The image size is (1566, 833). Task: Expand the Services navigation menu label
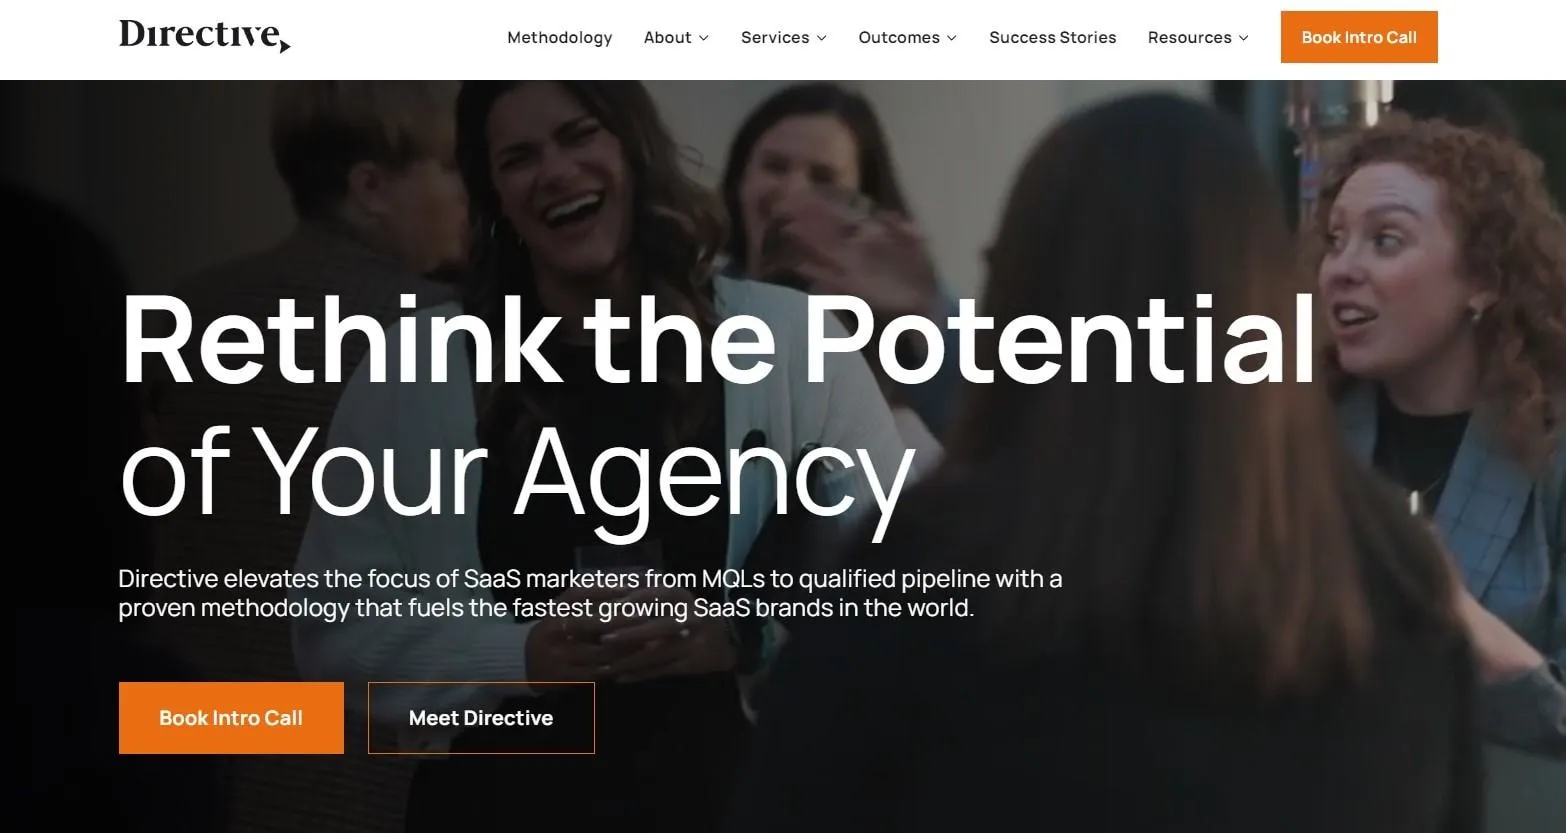point(775,37)
